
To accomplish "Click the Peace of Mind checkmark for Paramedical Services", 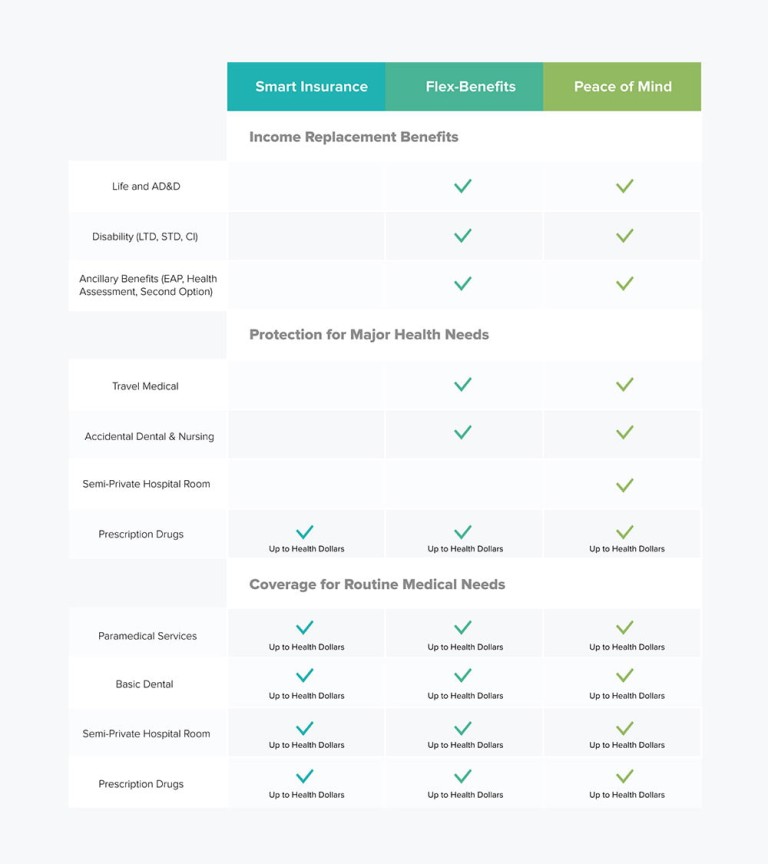I will point(625,628).
